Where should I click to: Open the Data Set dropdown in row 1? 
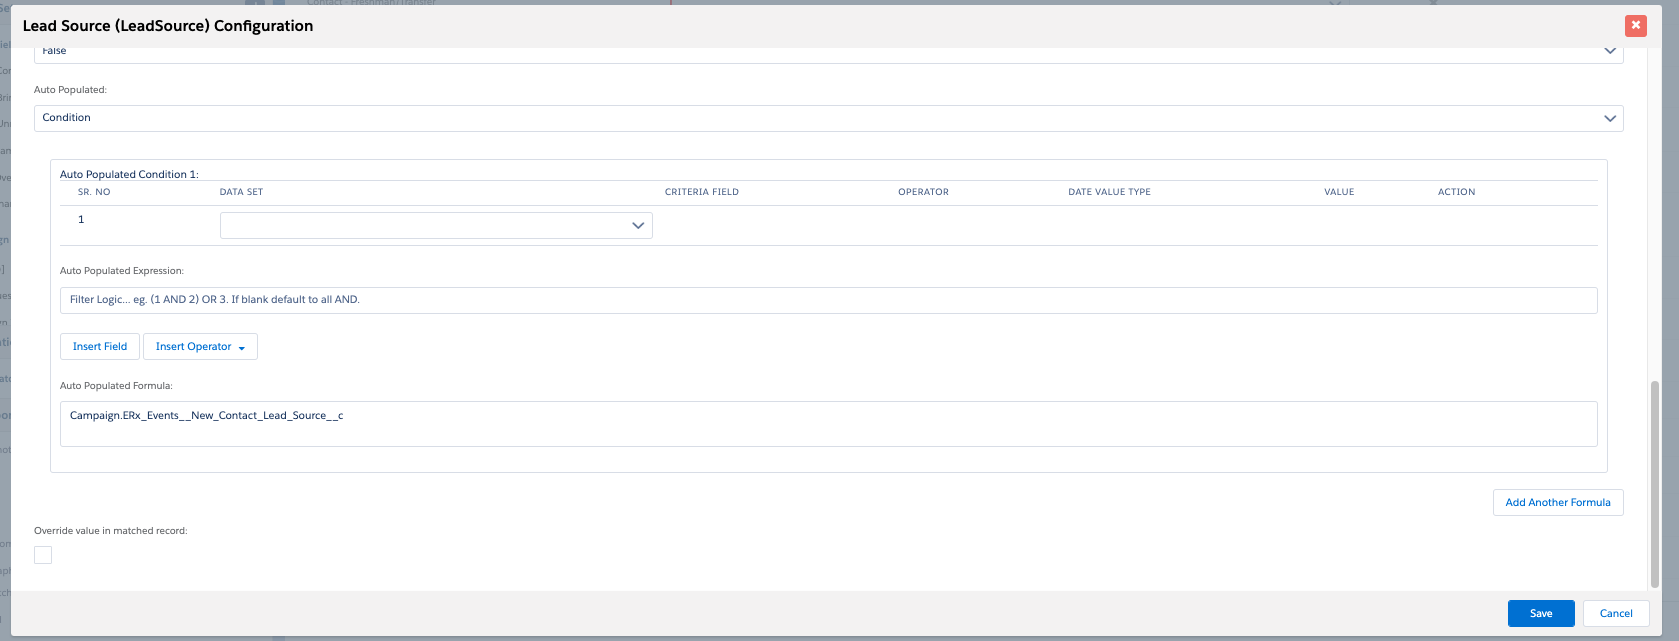point(436,225)
